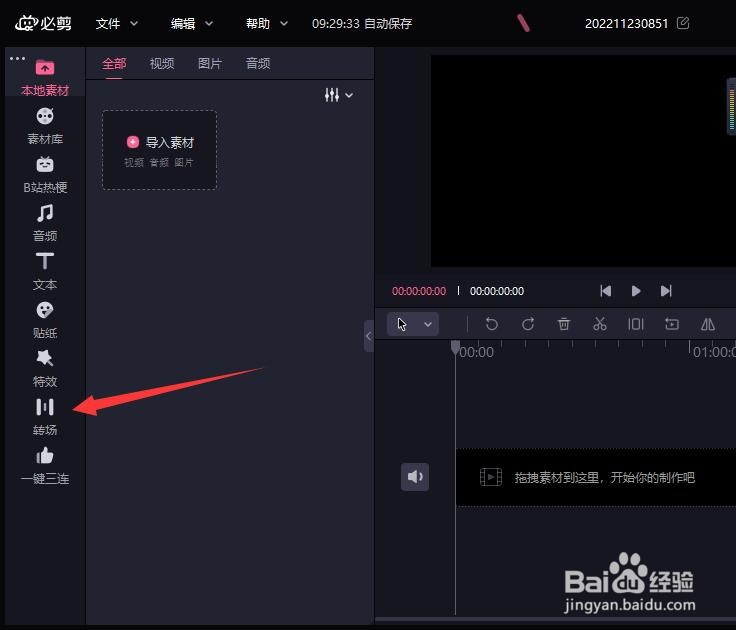The image size is (736, 630).
Task: Click 导入素材 to import media
Action: click(x=160, y=150)
